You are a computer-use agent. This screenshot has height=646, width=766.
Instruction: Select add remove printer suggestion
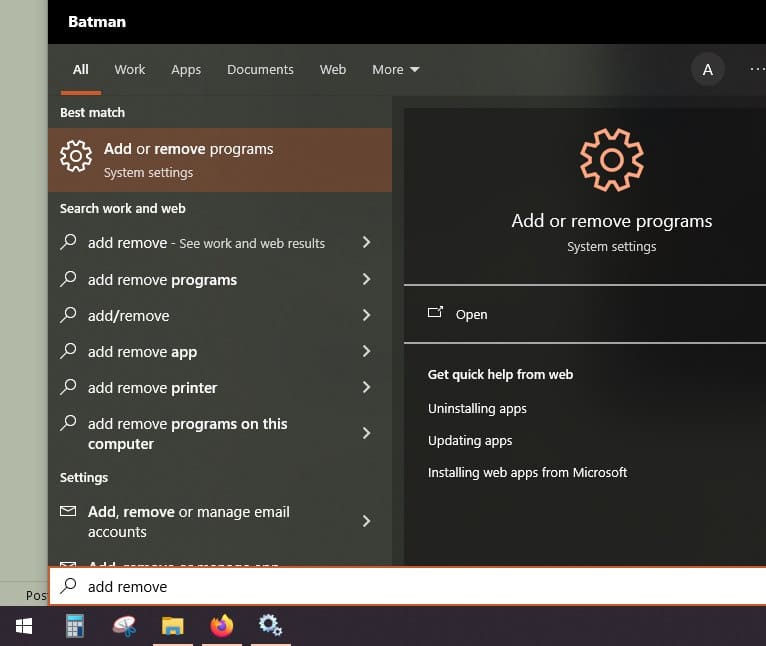(220, 388)
